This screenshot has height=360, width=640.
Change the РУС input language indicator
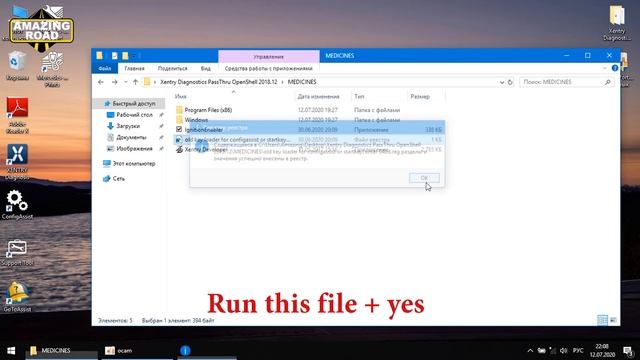click(578, 351)
